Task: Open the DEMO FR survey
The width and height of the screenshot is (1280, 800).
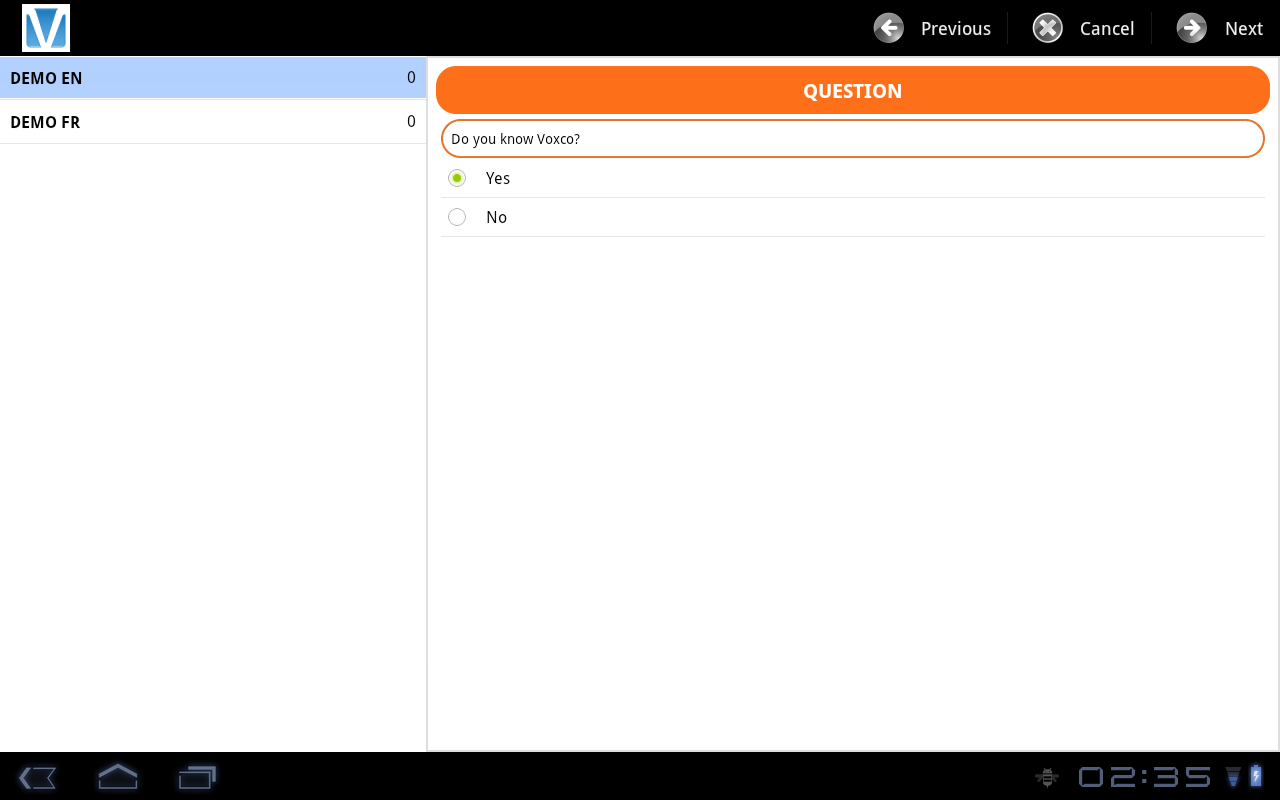Action: point(213,122)
